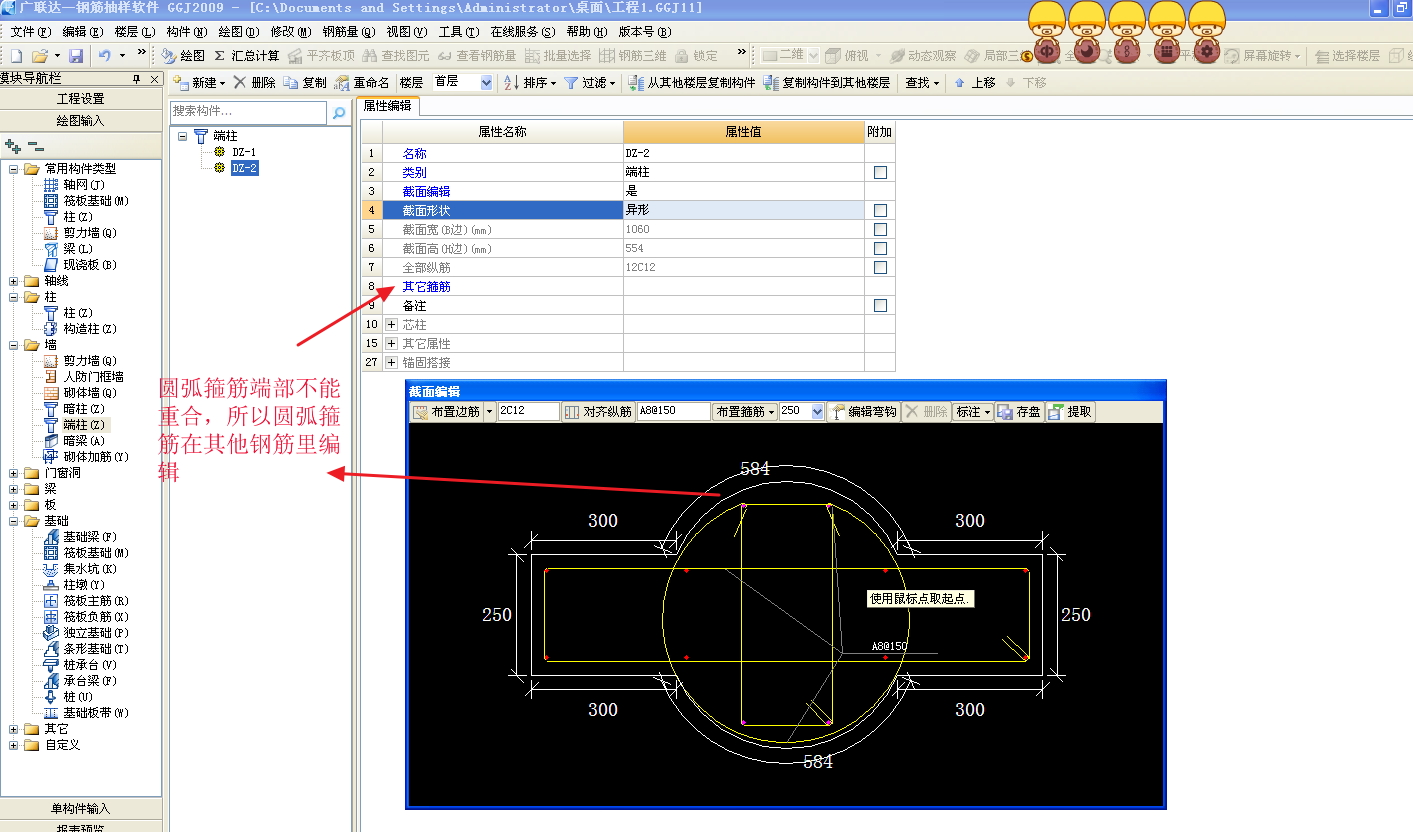Select 端柱(Z) in the wall navigation list
The width and height of the screenshot is (1413, 832).
pos(84,425)
